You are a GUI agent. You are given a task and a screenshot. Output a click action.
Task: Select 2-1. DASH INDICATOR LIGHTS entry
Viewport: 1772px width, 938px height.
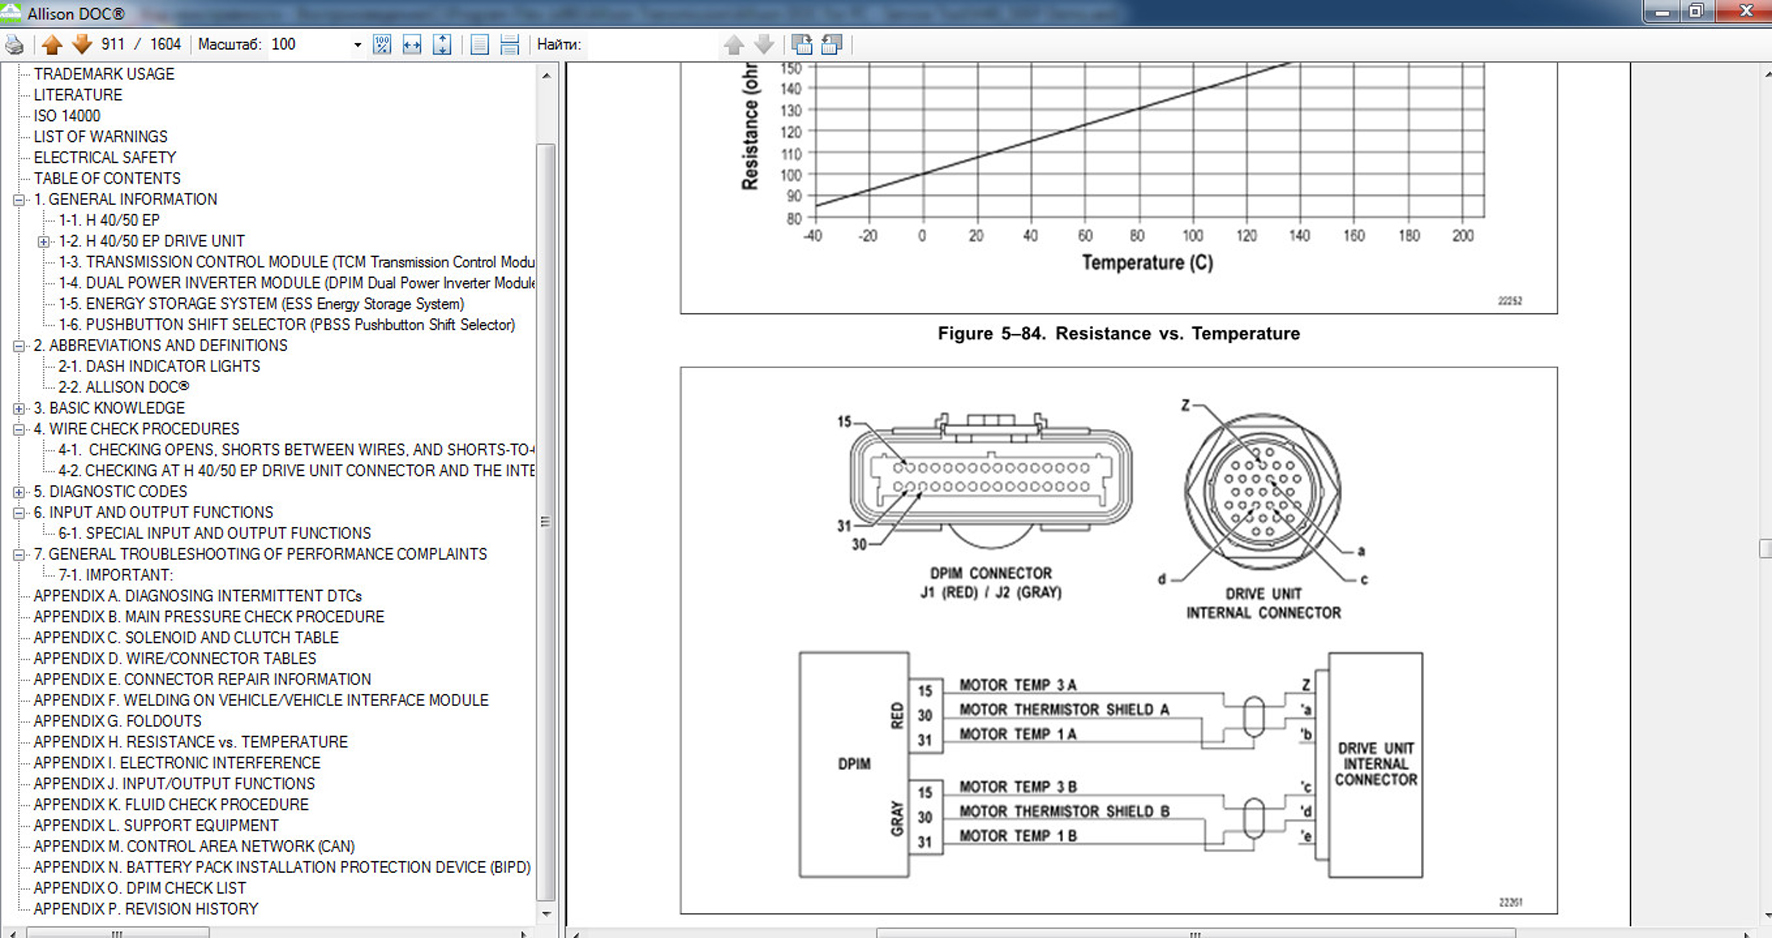[159, 367]
